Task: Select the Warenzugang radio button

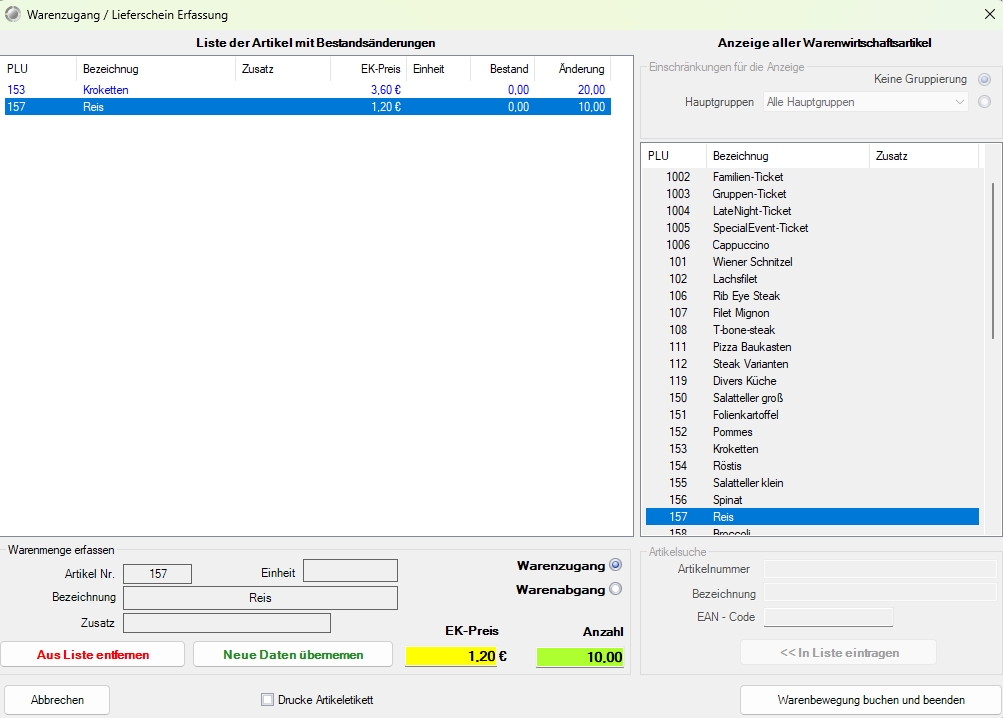Action: click(x=615, y=565)
